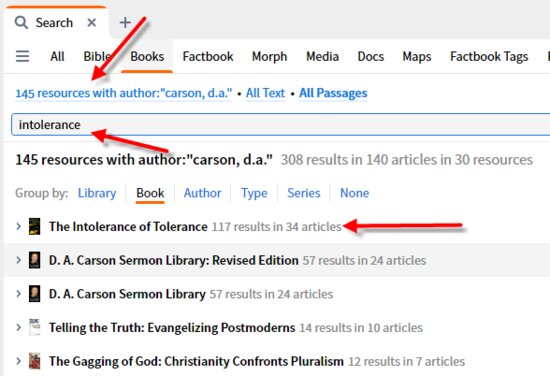This screenshot has width=550, height=376.
Task: Close the Search tab
Action: pyautogui.click(x=92, y=23)
